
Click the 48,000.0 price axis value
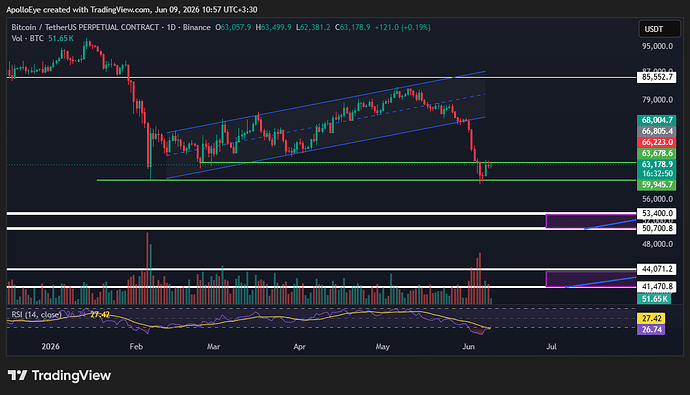point(657,244)
